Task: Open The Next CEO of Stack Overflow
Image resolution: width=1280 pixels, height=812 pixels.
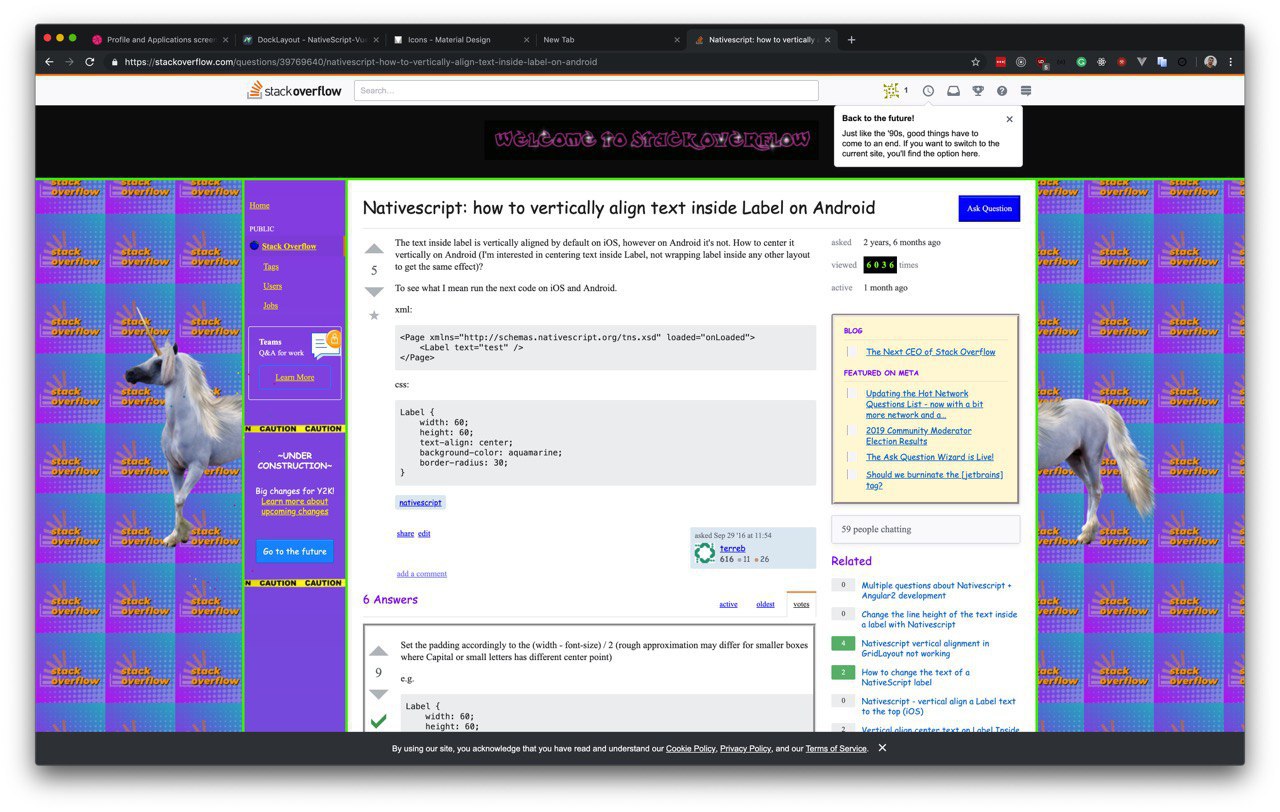Action: coord(931,352)
